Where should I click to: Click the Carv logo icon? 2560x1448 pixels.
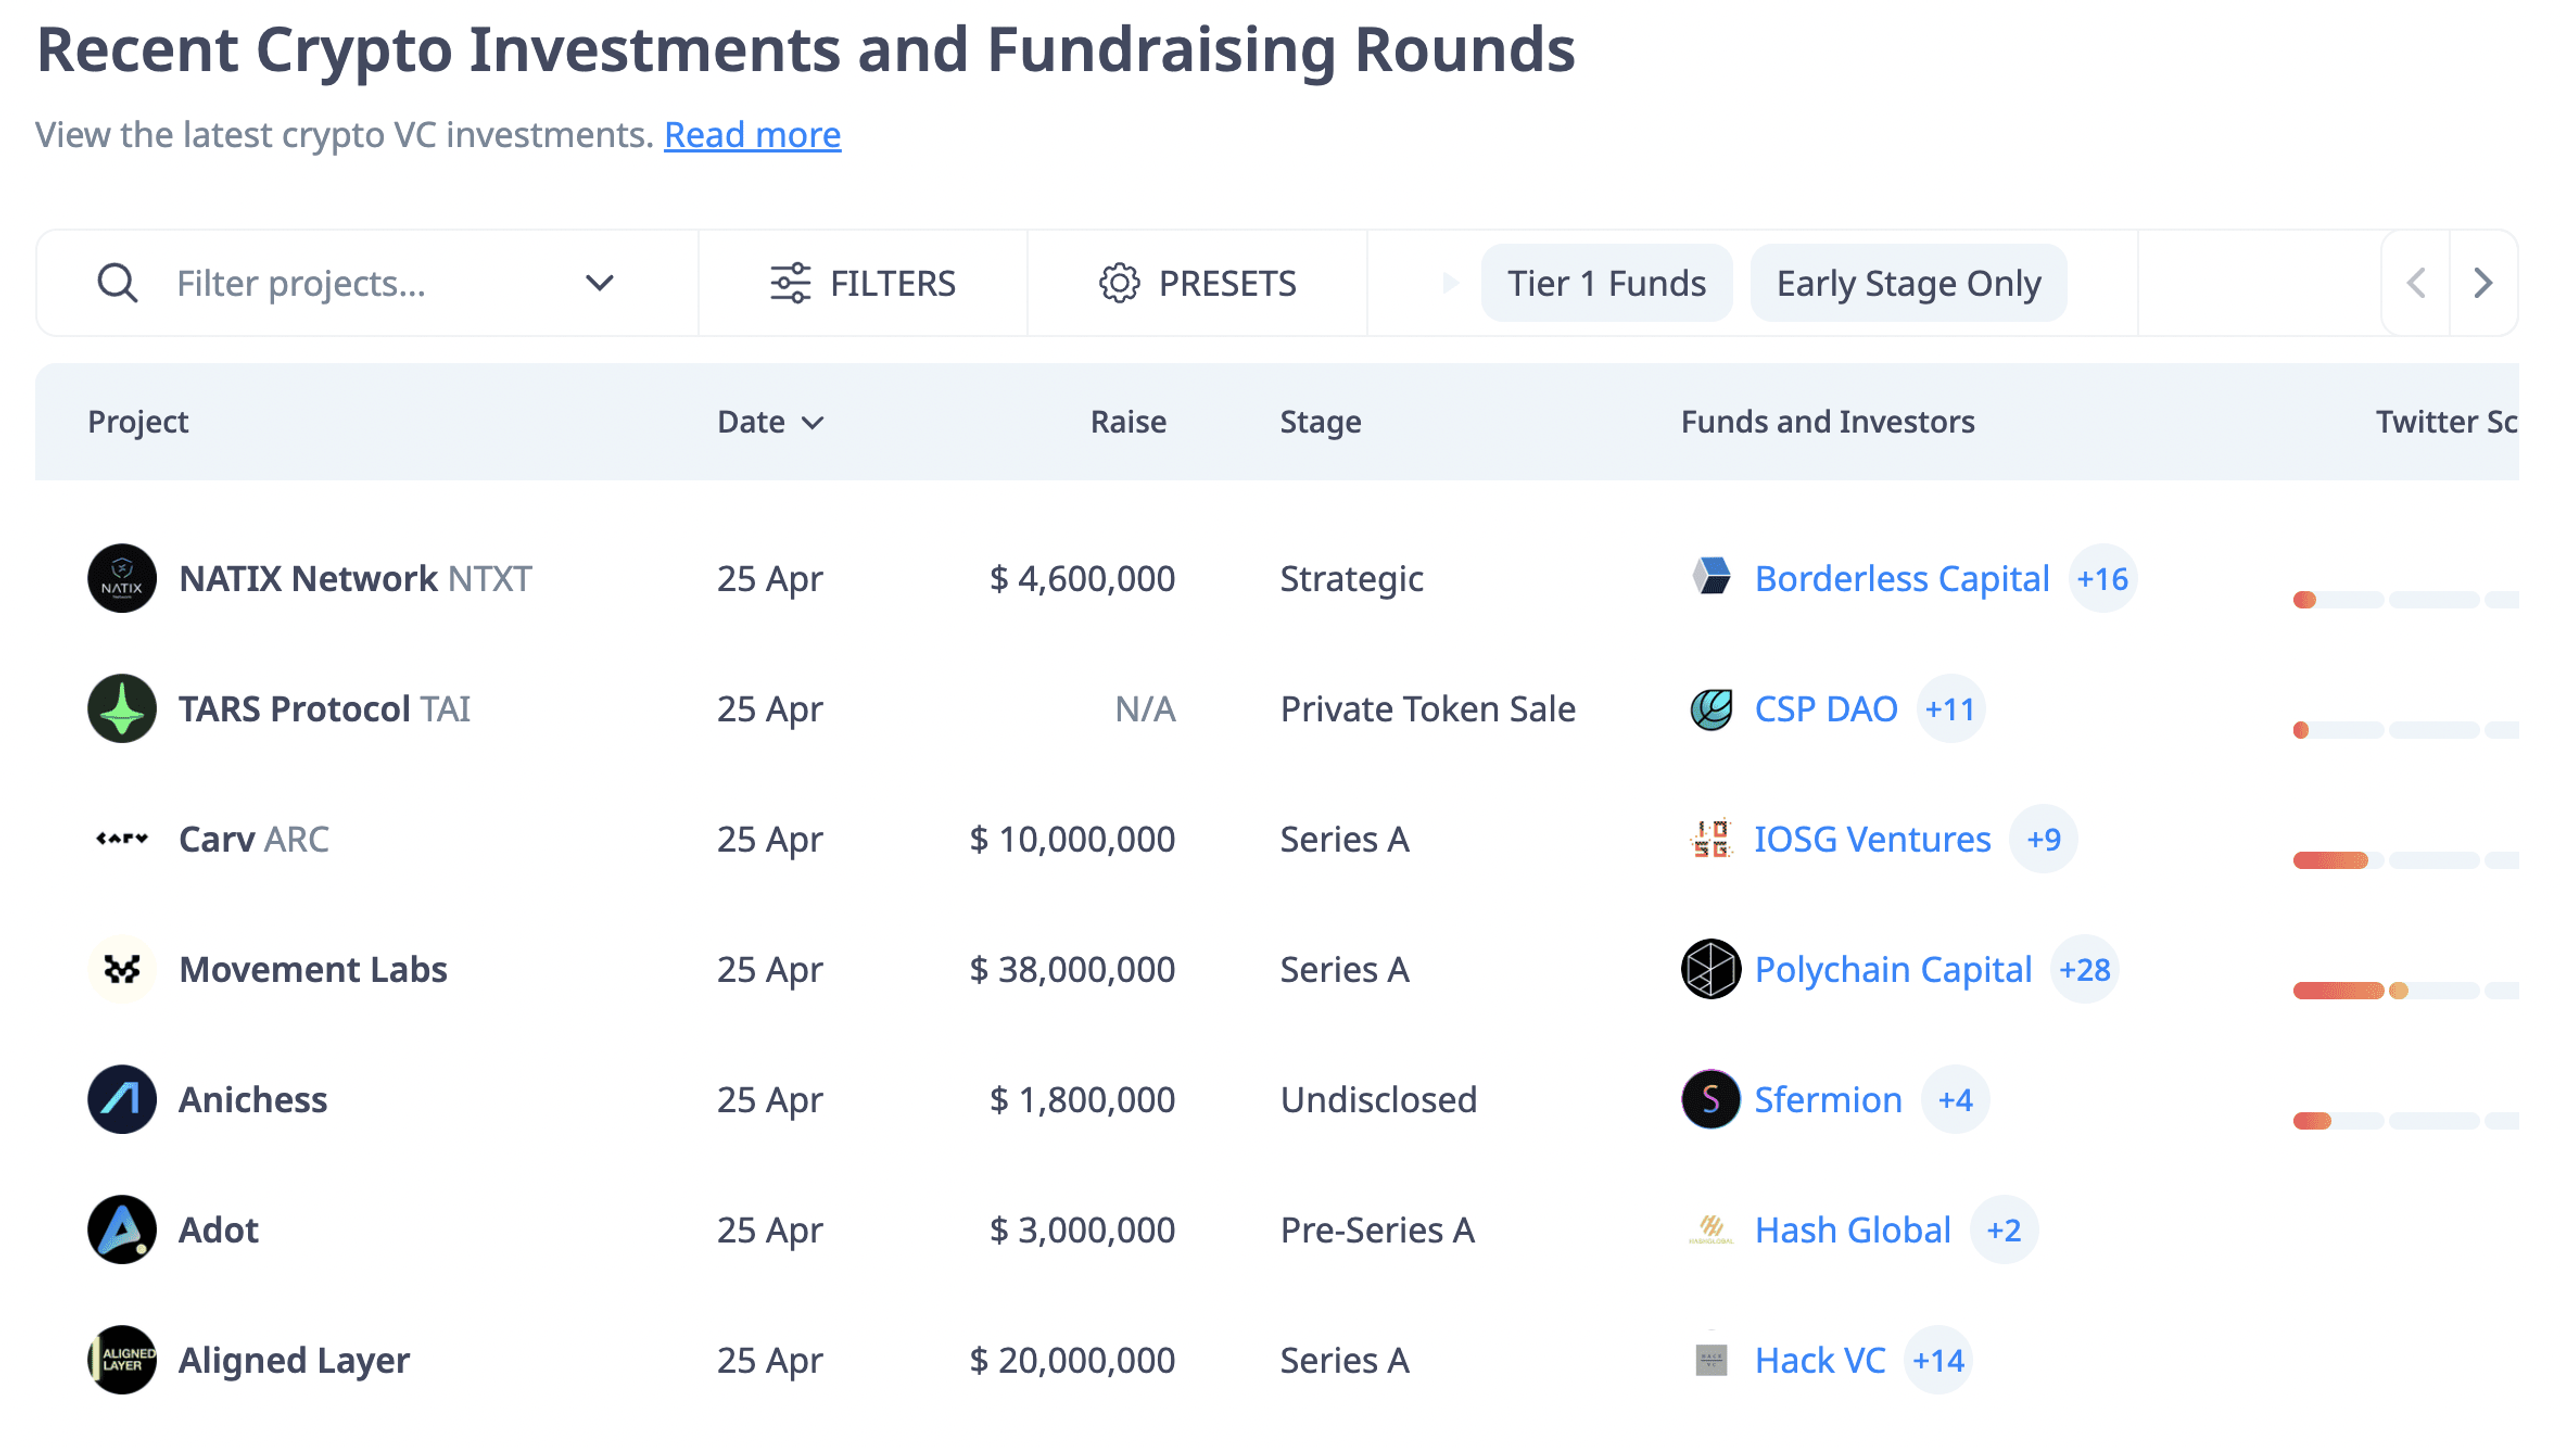(x=122, y=838)
